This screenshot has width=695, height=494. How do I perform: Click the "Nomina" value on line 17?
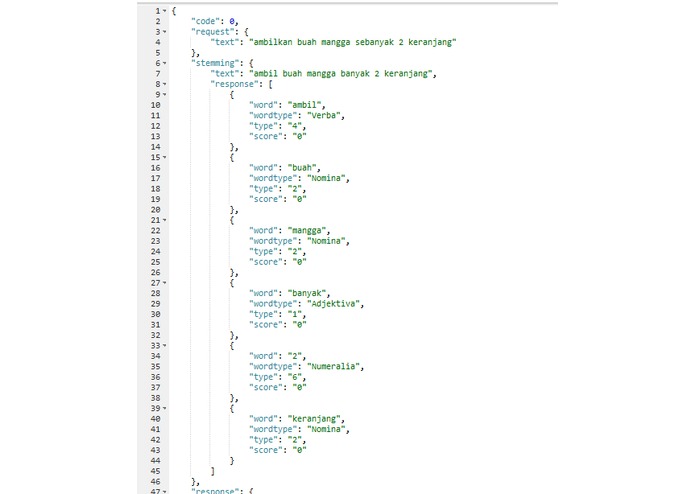point(326,178)
